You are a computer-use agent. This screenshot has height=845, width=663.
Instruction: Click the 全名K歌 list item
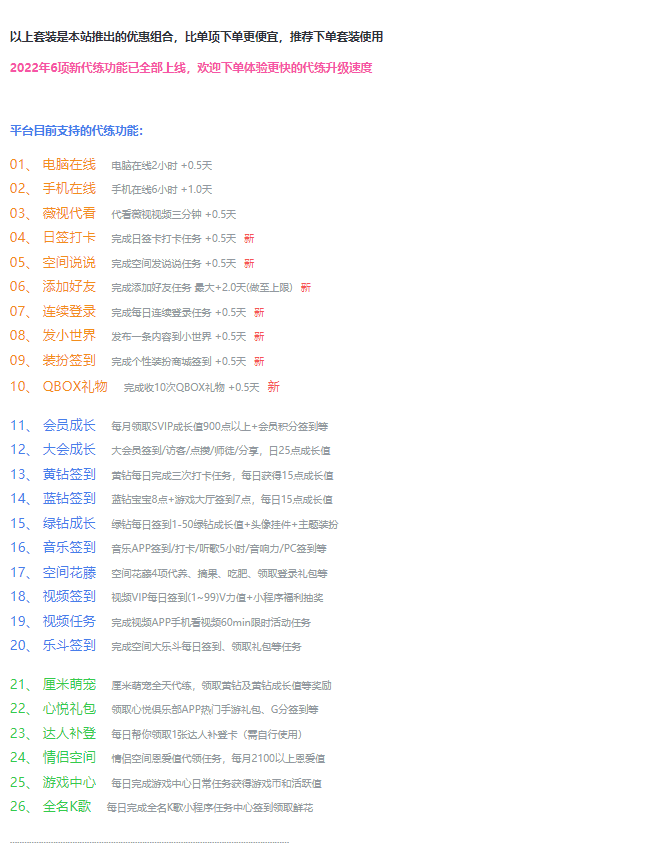click(67, 807)
